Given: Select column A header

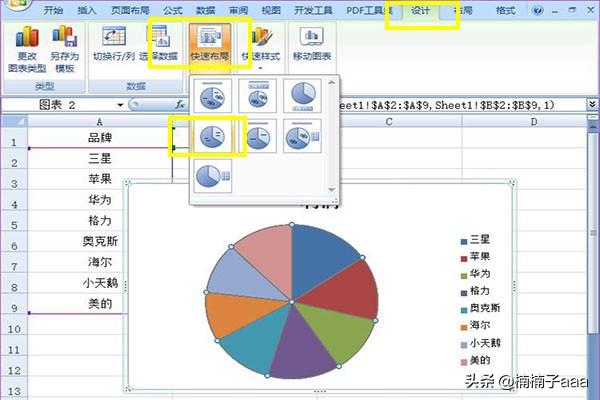Looking at the screenshot, I should [x=99, y=122].
